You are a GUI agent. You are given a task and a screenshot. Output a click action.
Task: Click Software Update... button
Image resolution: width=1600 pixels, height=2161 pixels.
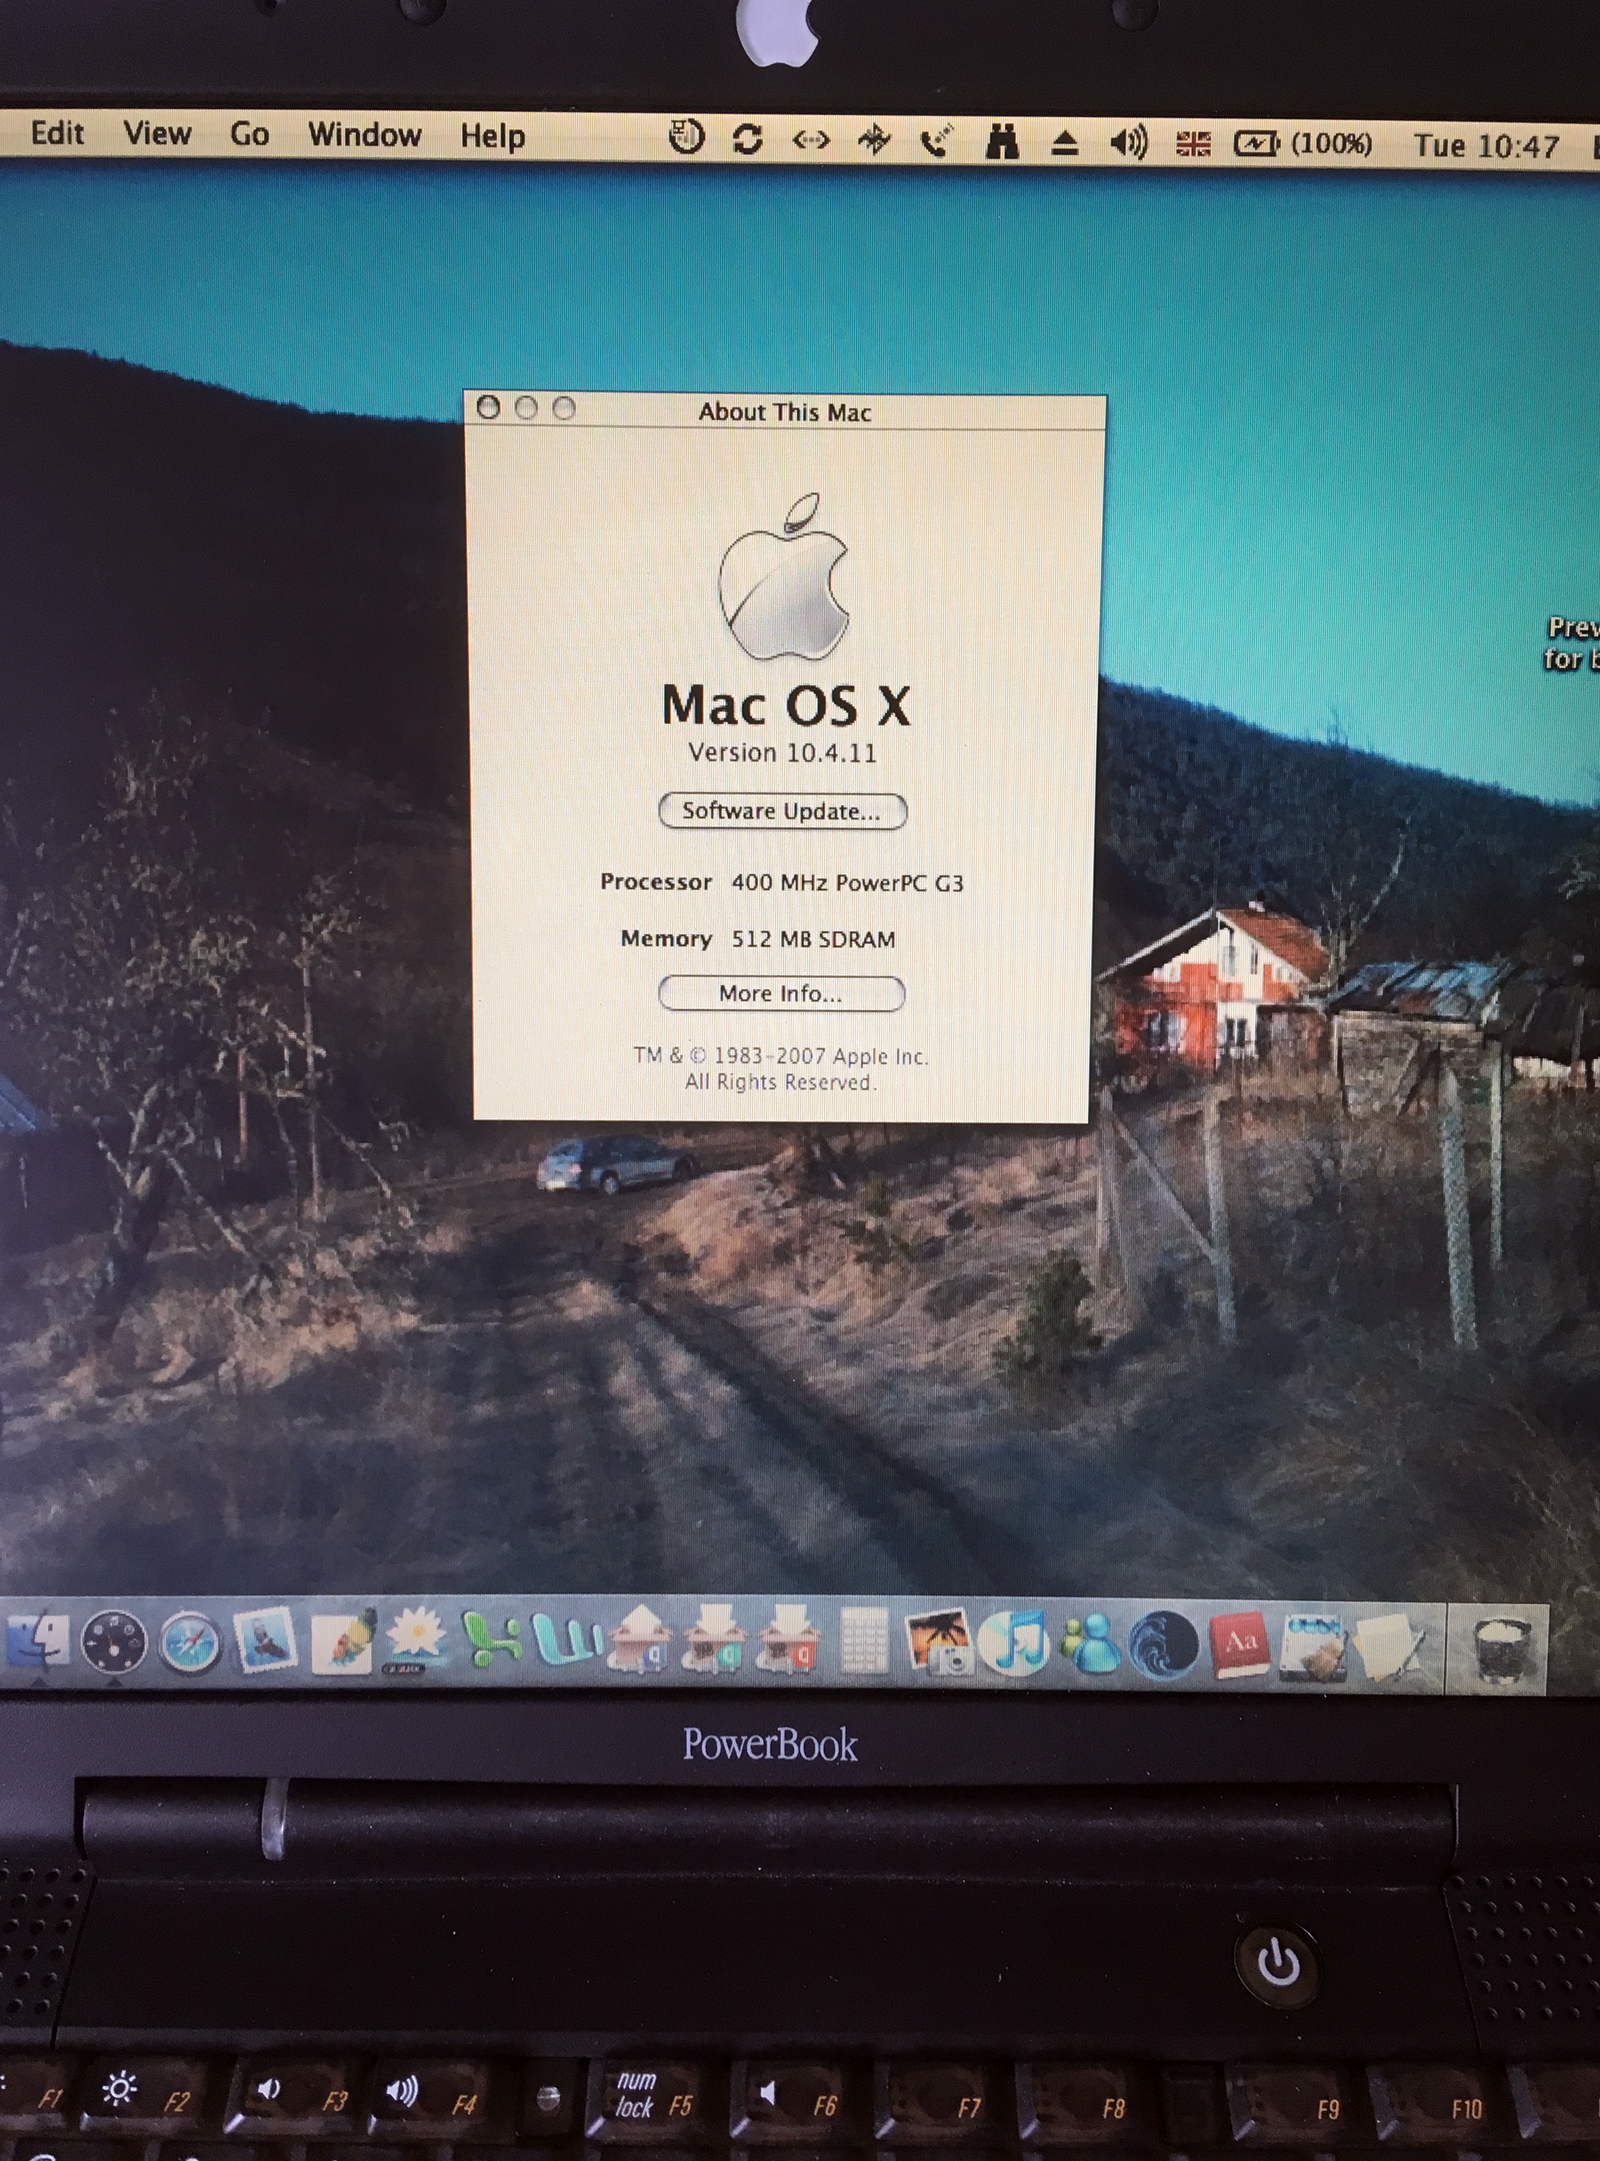pyautogui.click(x=782, y=811)
